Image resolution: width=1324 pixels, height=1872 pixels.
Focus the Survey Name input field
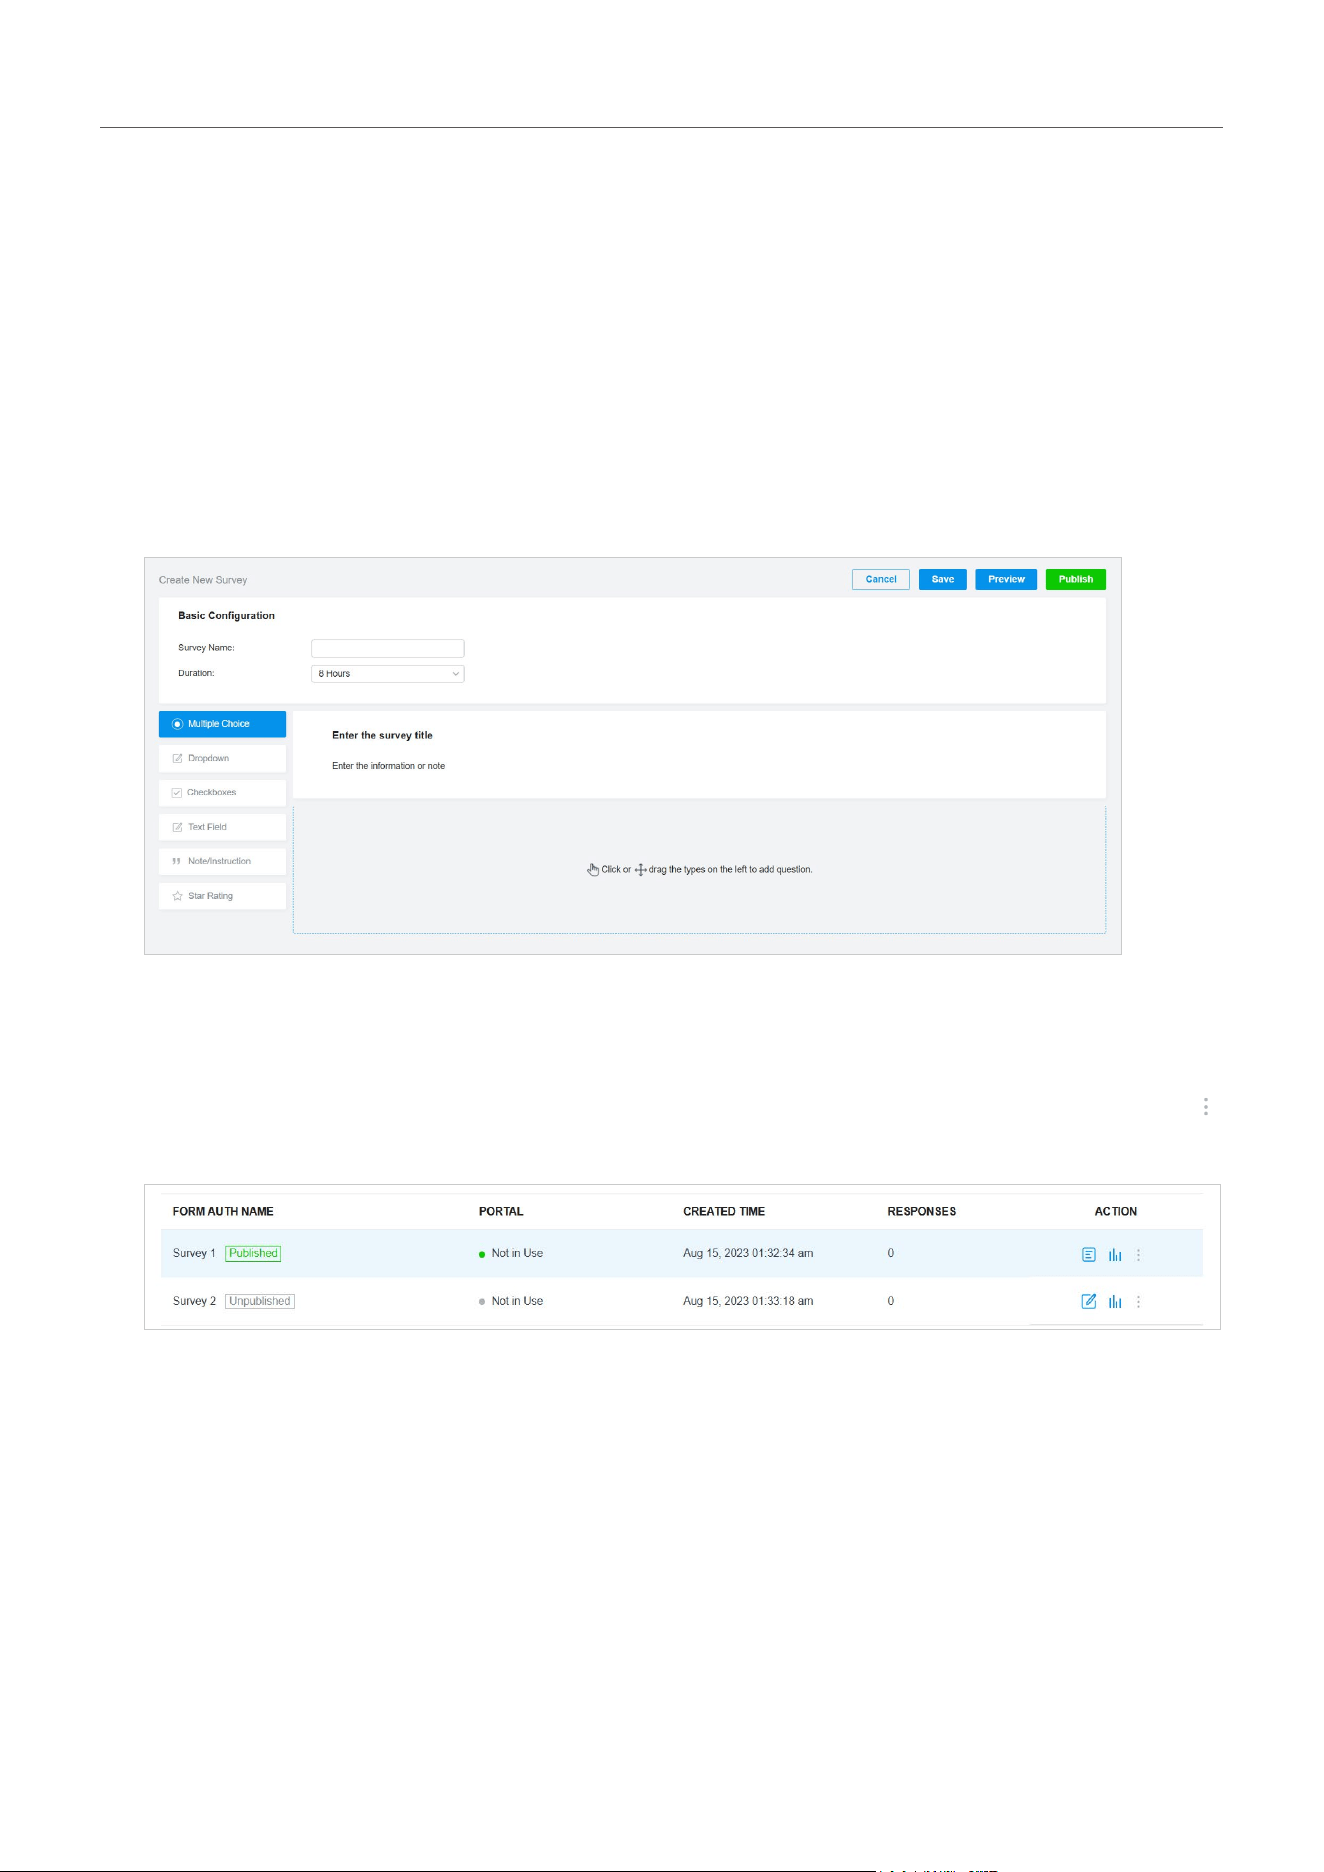click(x=387, y=648)
